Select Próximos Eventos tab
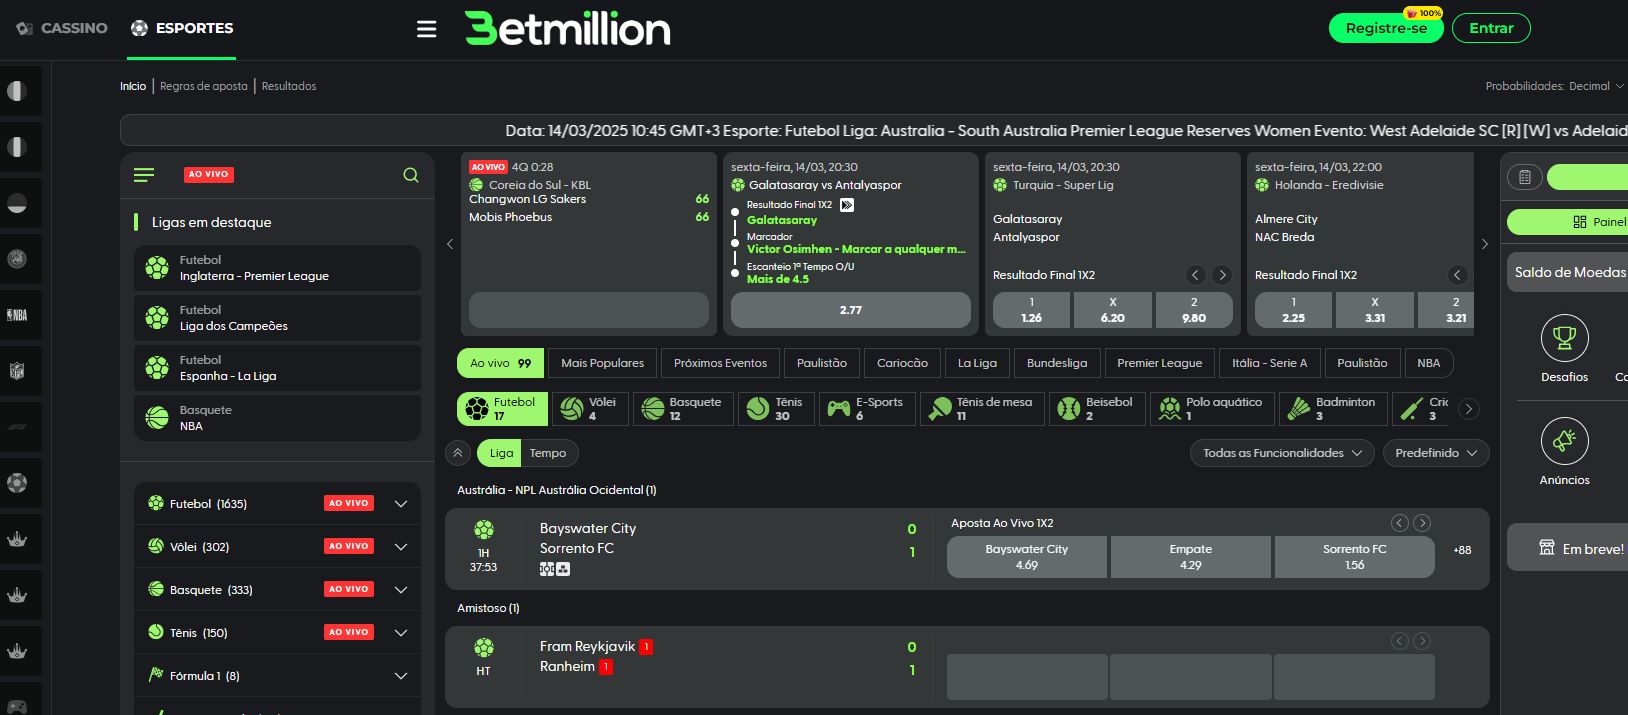1628x715 pixels. point(720,363)
